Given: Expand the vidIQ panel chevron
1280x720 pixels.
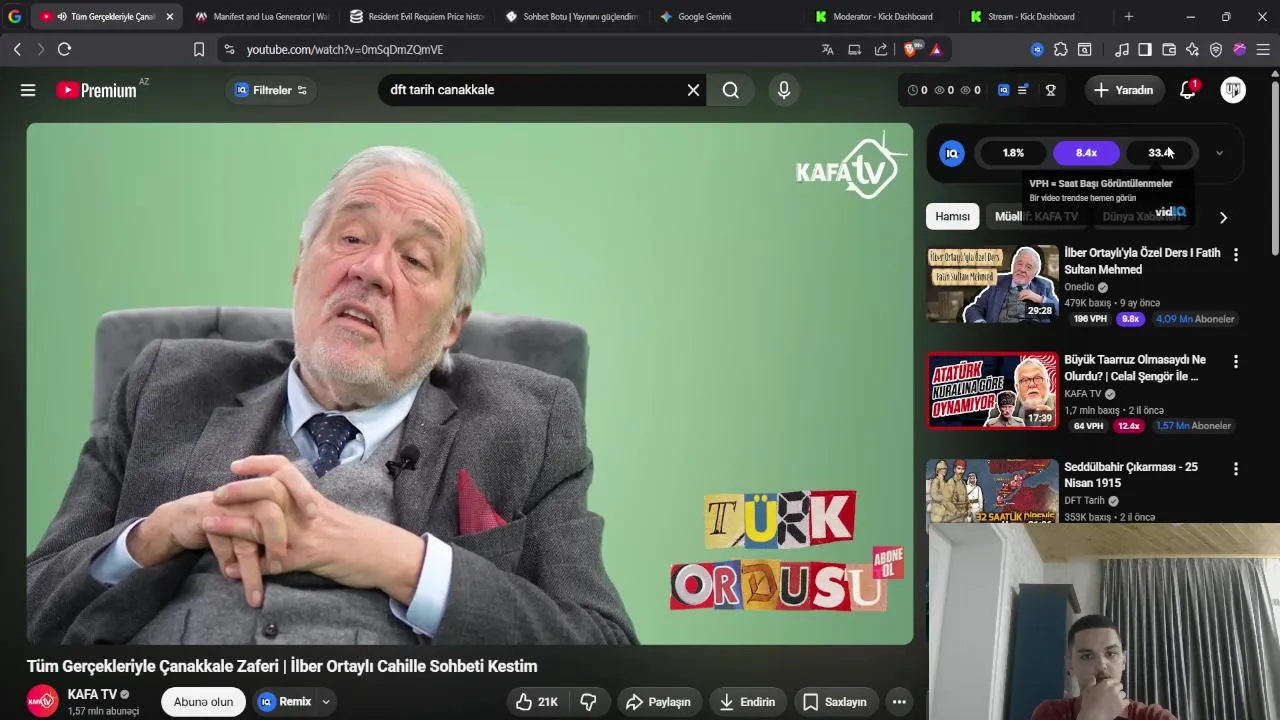Looking at the screenshot, I should tap(1219, 153).
